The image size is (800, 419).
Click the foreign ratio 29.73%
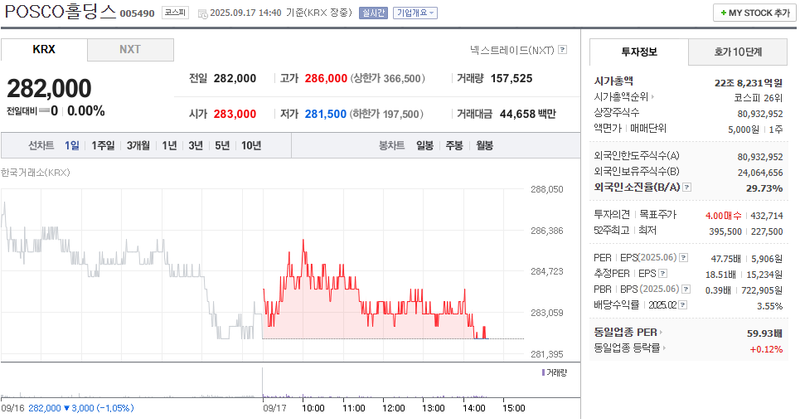point(764,188)
